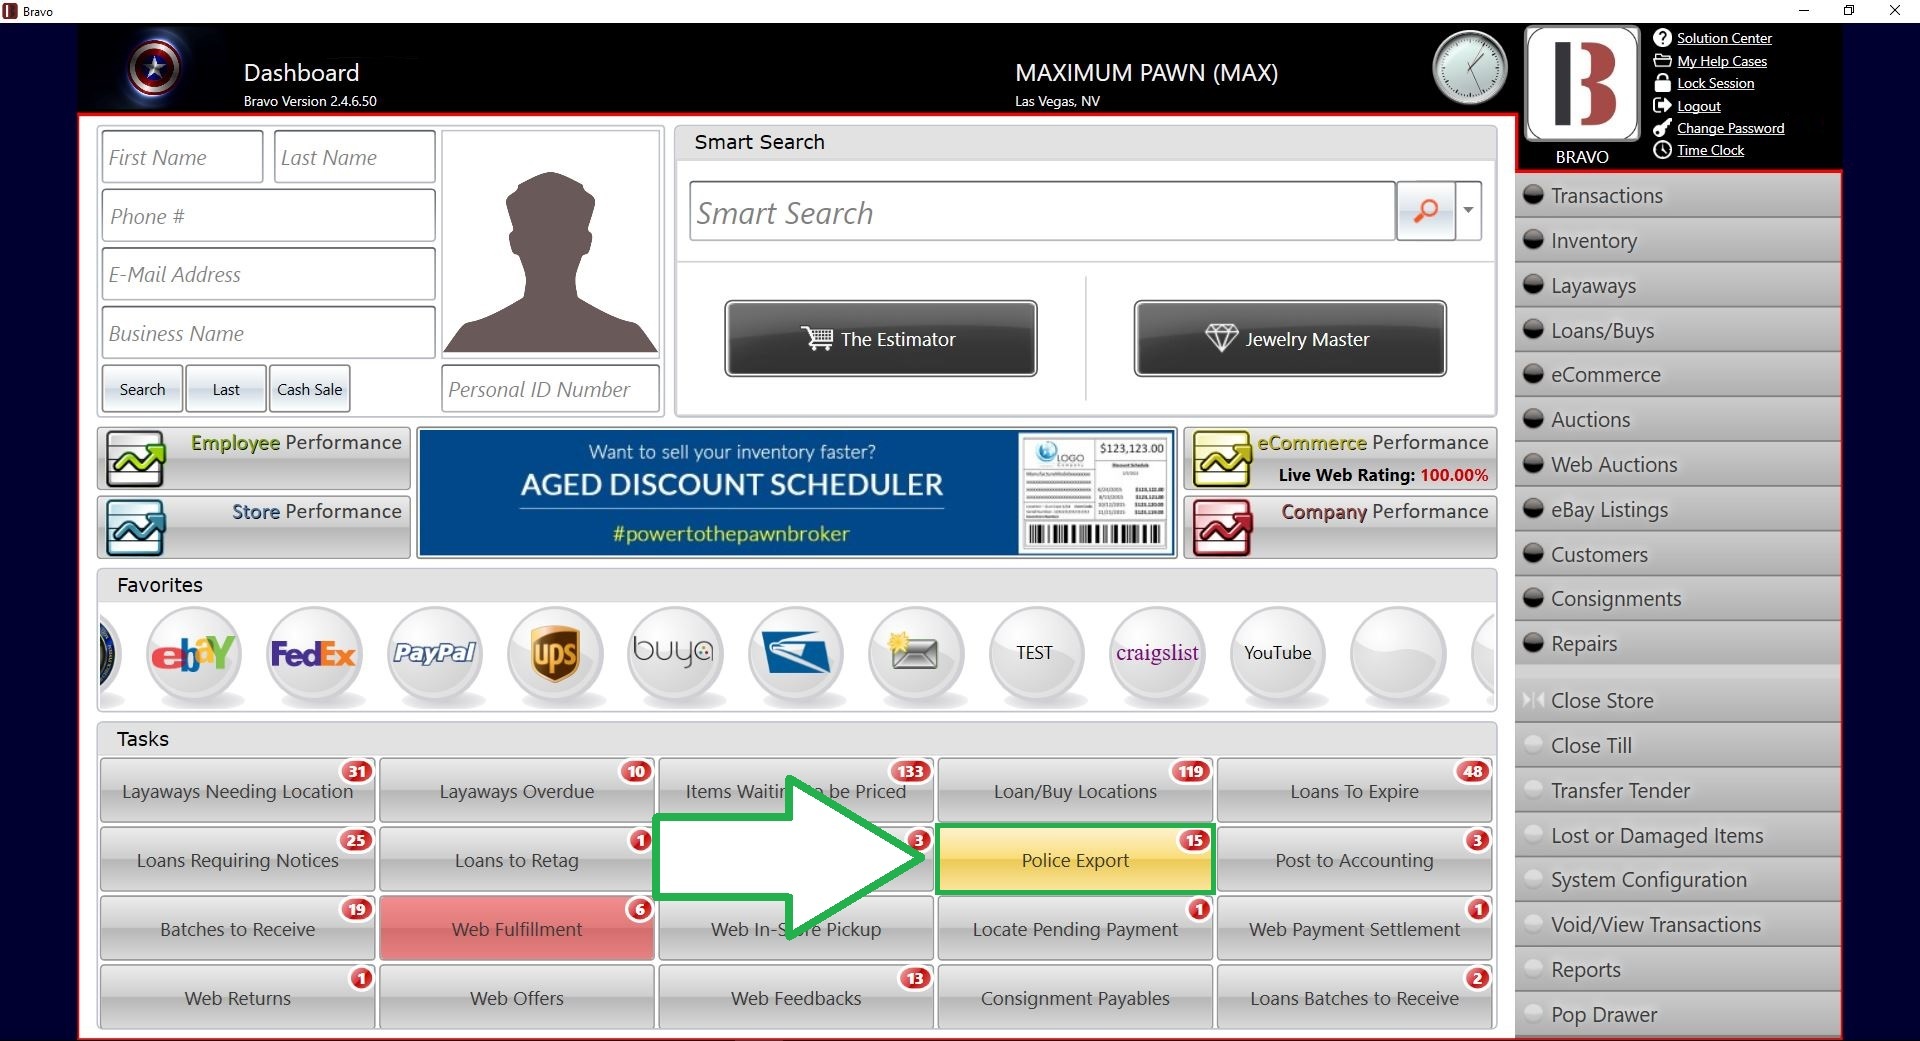Click the First Name field
The image size is (1920, 1041).
tap(182, 157)
